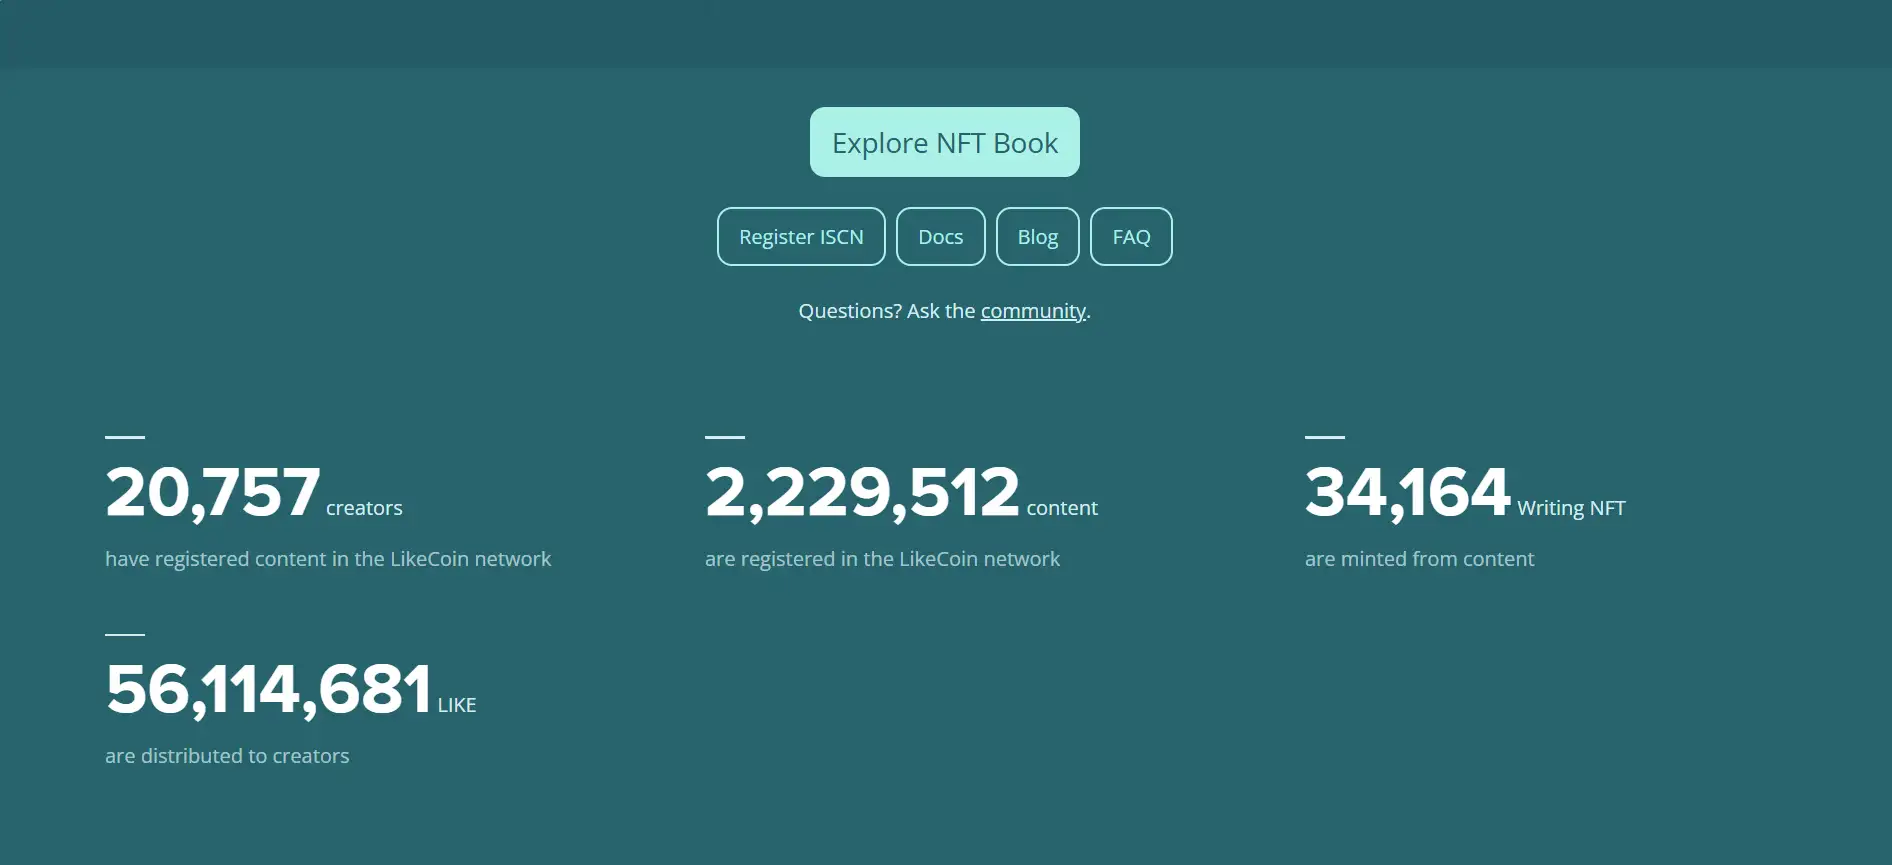
Task: Click the small "content" label
Action: [x=1062, y=508]
